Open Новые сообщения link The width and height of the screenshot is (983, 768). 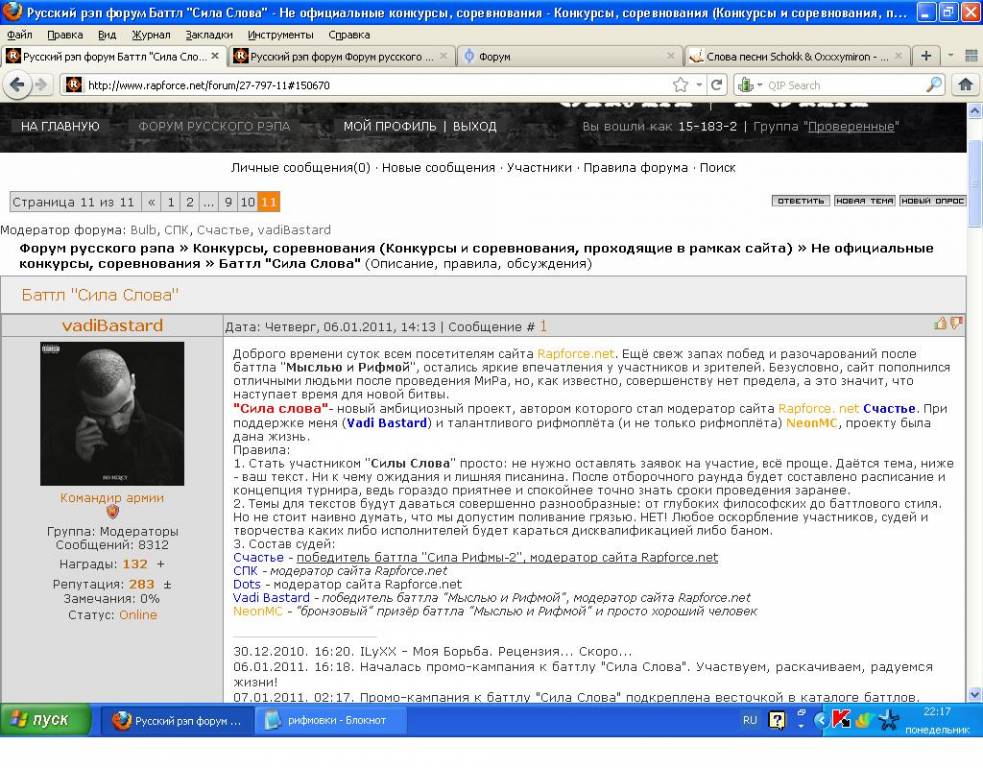tap(438, 167)
